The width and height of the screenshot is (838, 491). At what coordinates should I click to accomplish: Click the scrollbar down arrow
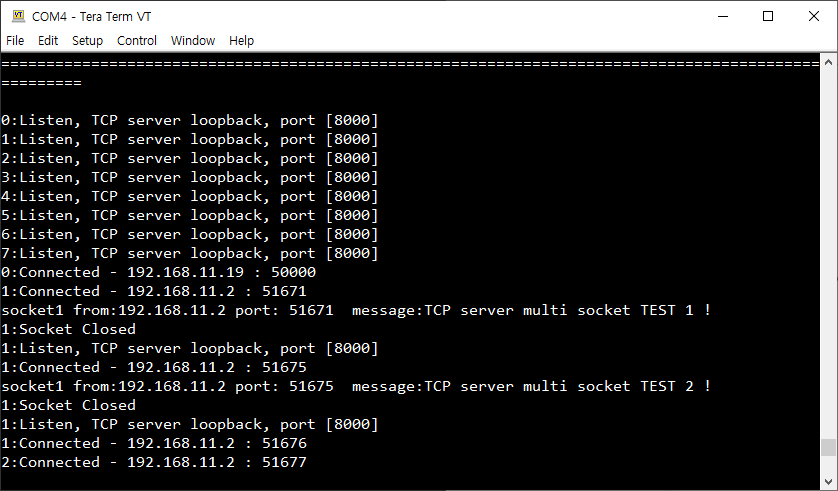pyautogui.click(x=828, y=481)
